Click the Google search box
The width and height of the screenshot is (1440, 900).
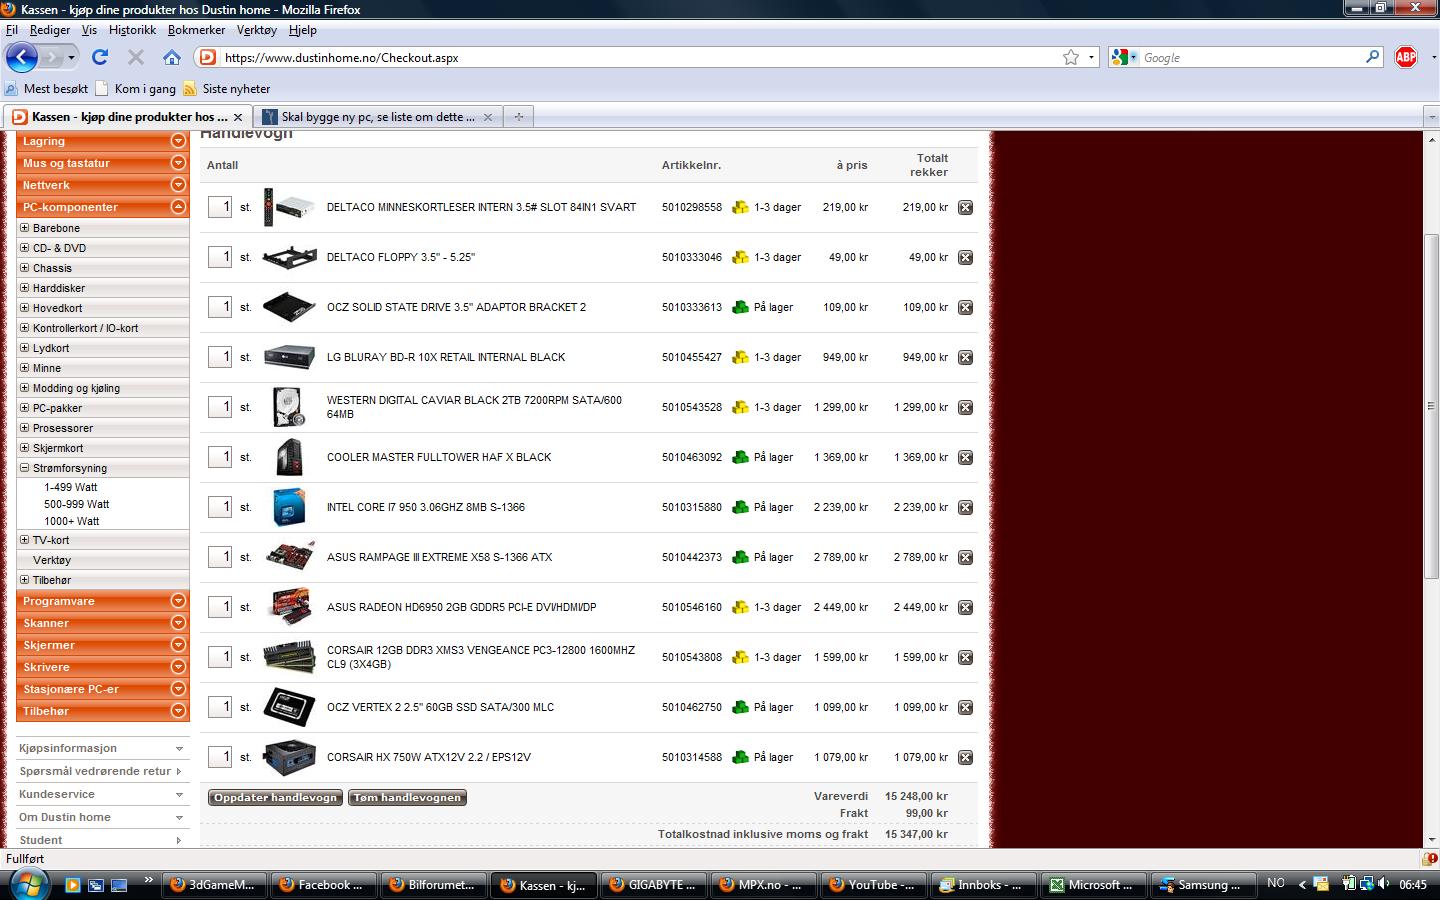1252,57
